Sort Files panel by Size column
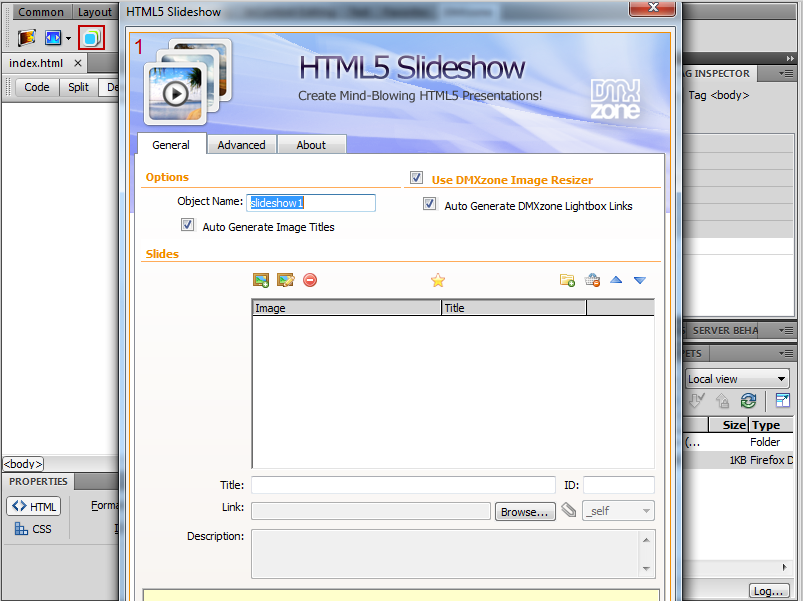Image resolution: width=803 pixels, height=601 pixels. [x=728, y=425]
